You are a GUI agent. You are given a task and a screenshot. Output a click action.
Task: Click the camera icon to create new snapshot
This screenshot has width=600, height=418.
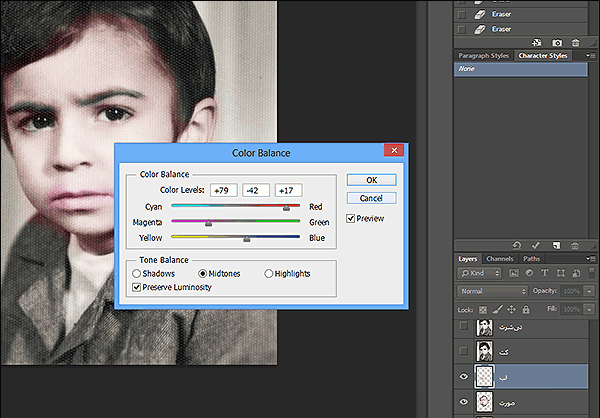(557, 42)
